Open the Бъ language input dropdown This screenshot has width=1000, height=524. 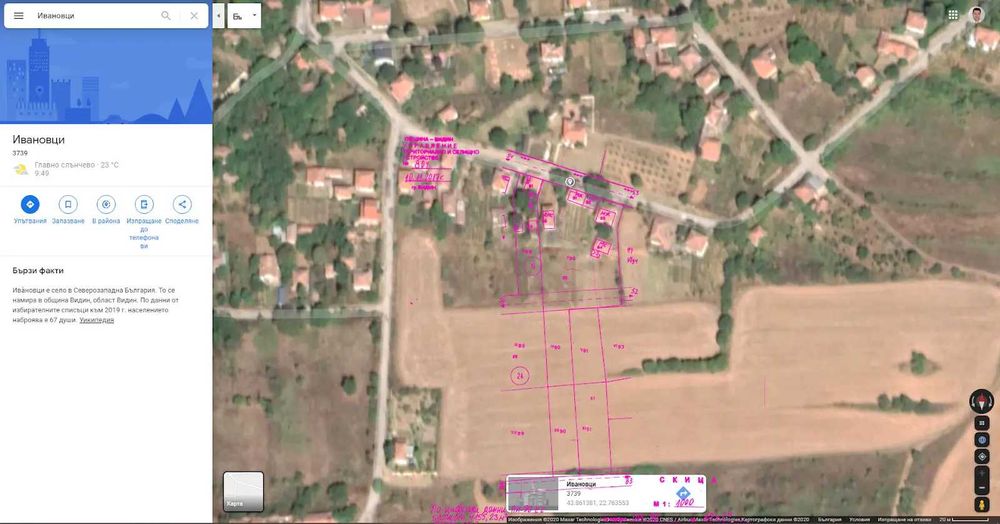(x=244, y=15)
